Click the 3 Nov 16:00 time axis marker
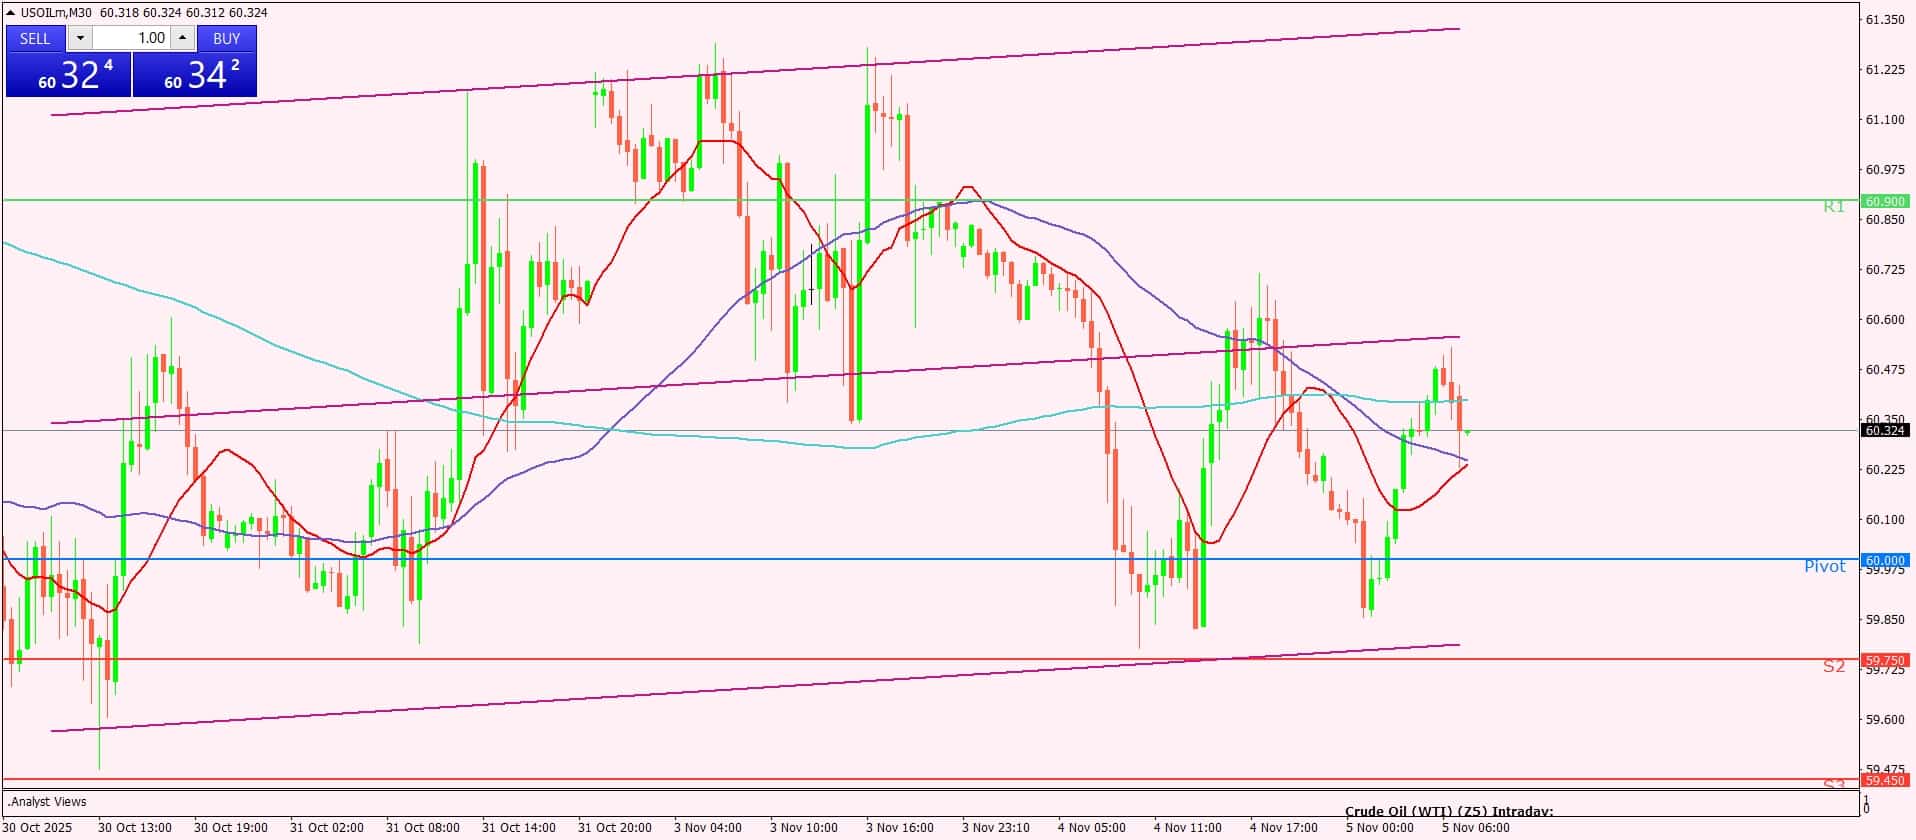This screenshot has height=840, width=1916. coord(899,828)
